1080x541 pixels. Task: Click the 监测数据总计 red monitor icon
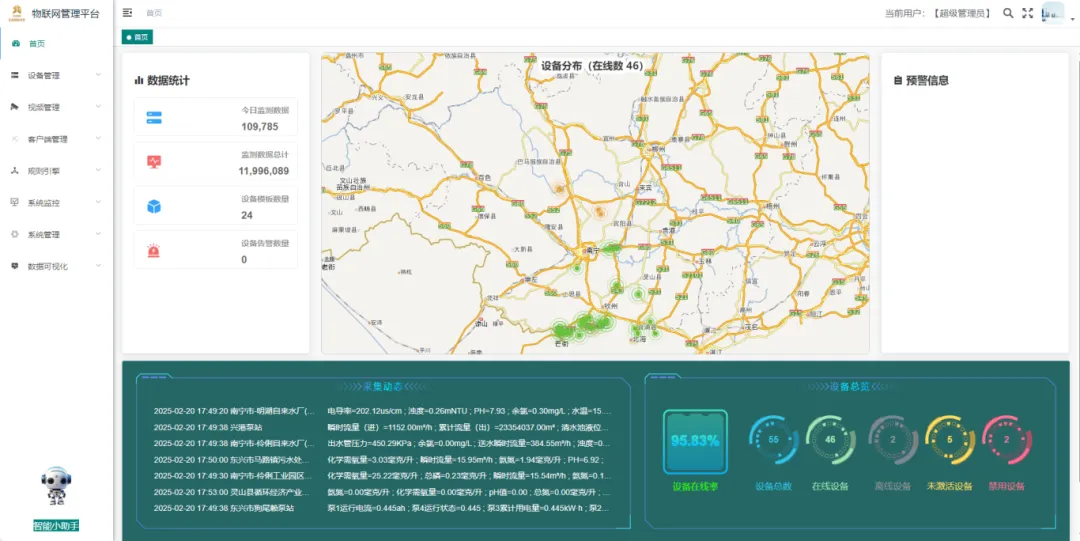point(154,162)
